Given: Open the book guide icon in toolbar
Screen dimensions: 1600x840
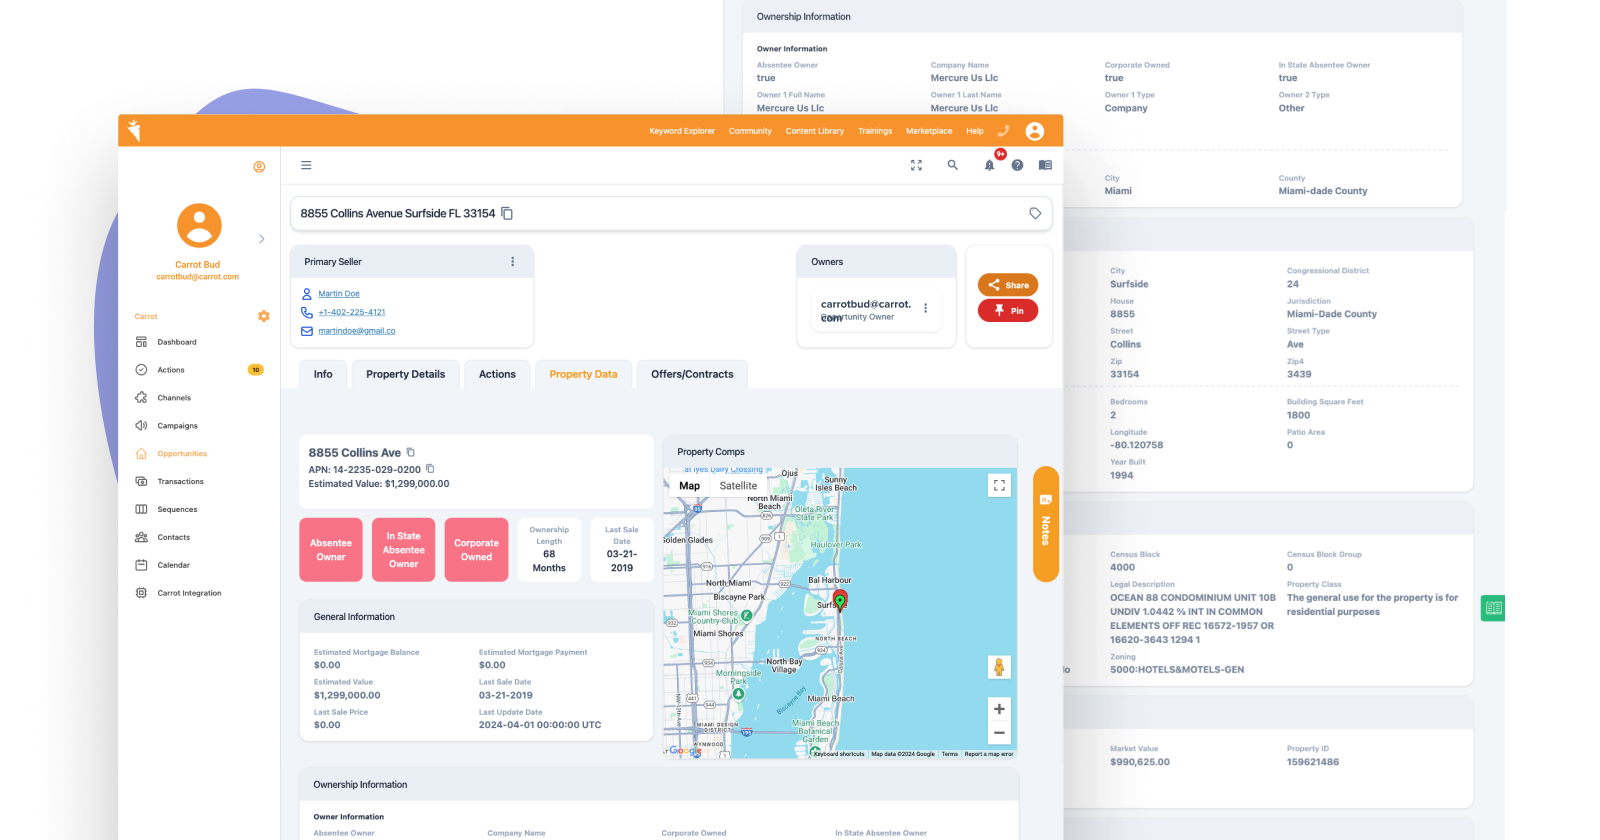Looking at the screenshot, I should (x=1045, y=165).
